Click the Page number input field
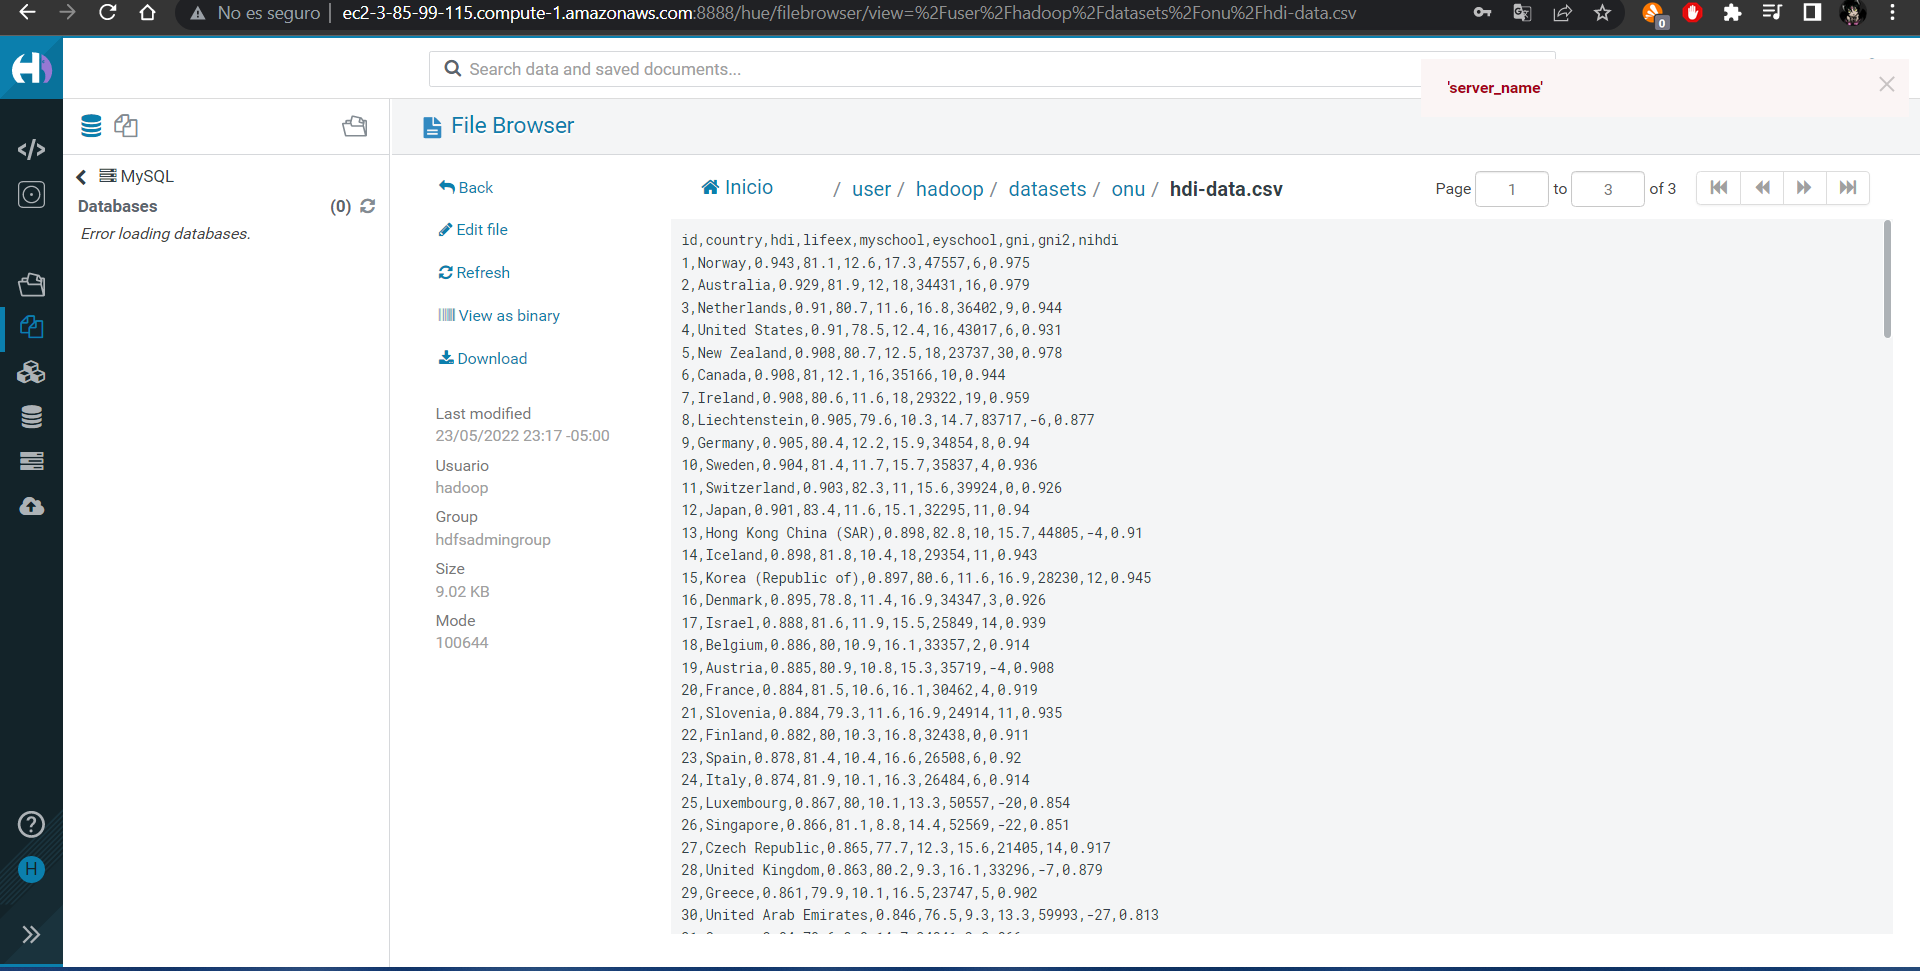The height and width of the screenshot is (971, 1920). tap(1511, 189)
